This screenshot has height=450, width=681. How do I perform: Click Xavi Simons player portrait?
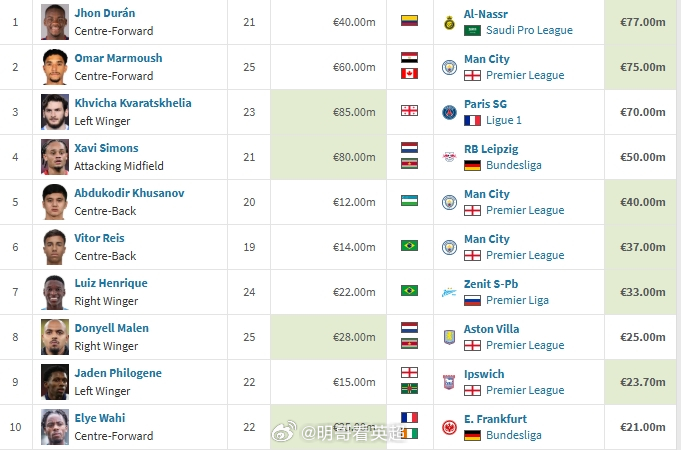[x=55, y=157]
